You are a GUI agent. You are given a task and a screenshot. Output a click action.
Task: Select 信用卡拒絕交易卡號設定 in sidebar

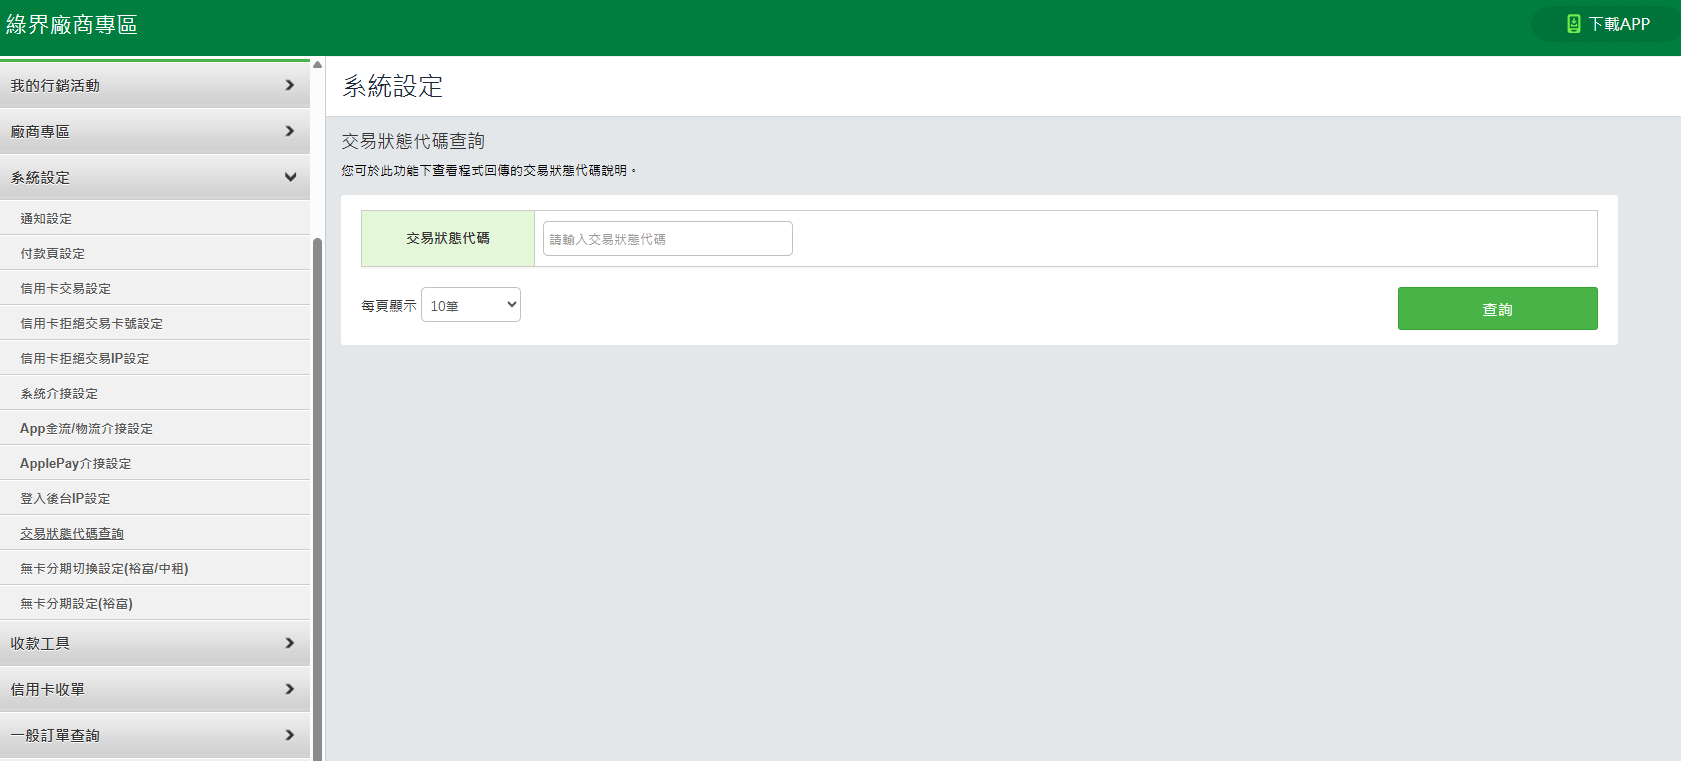click(x=92, y=324)
